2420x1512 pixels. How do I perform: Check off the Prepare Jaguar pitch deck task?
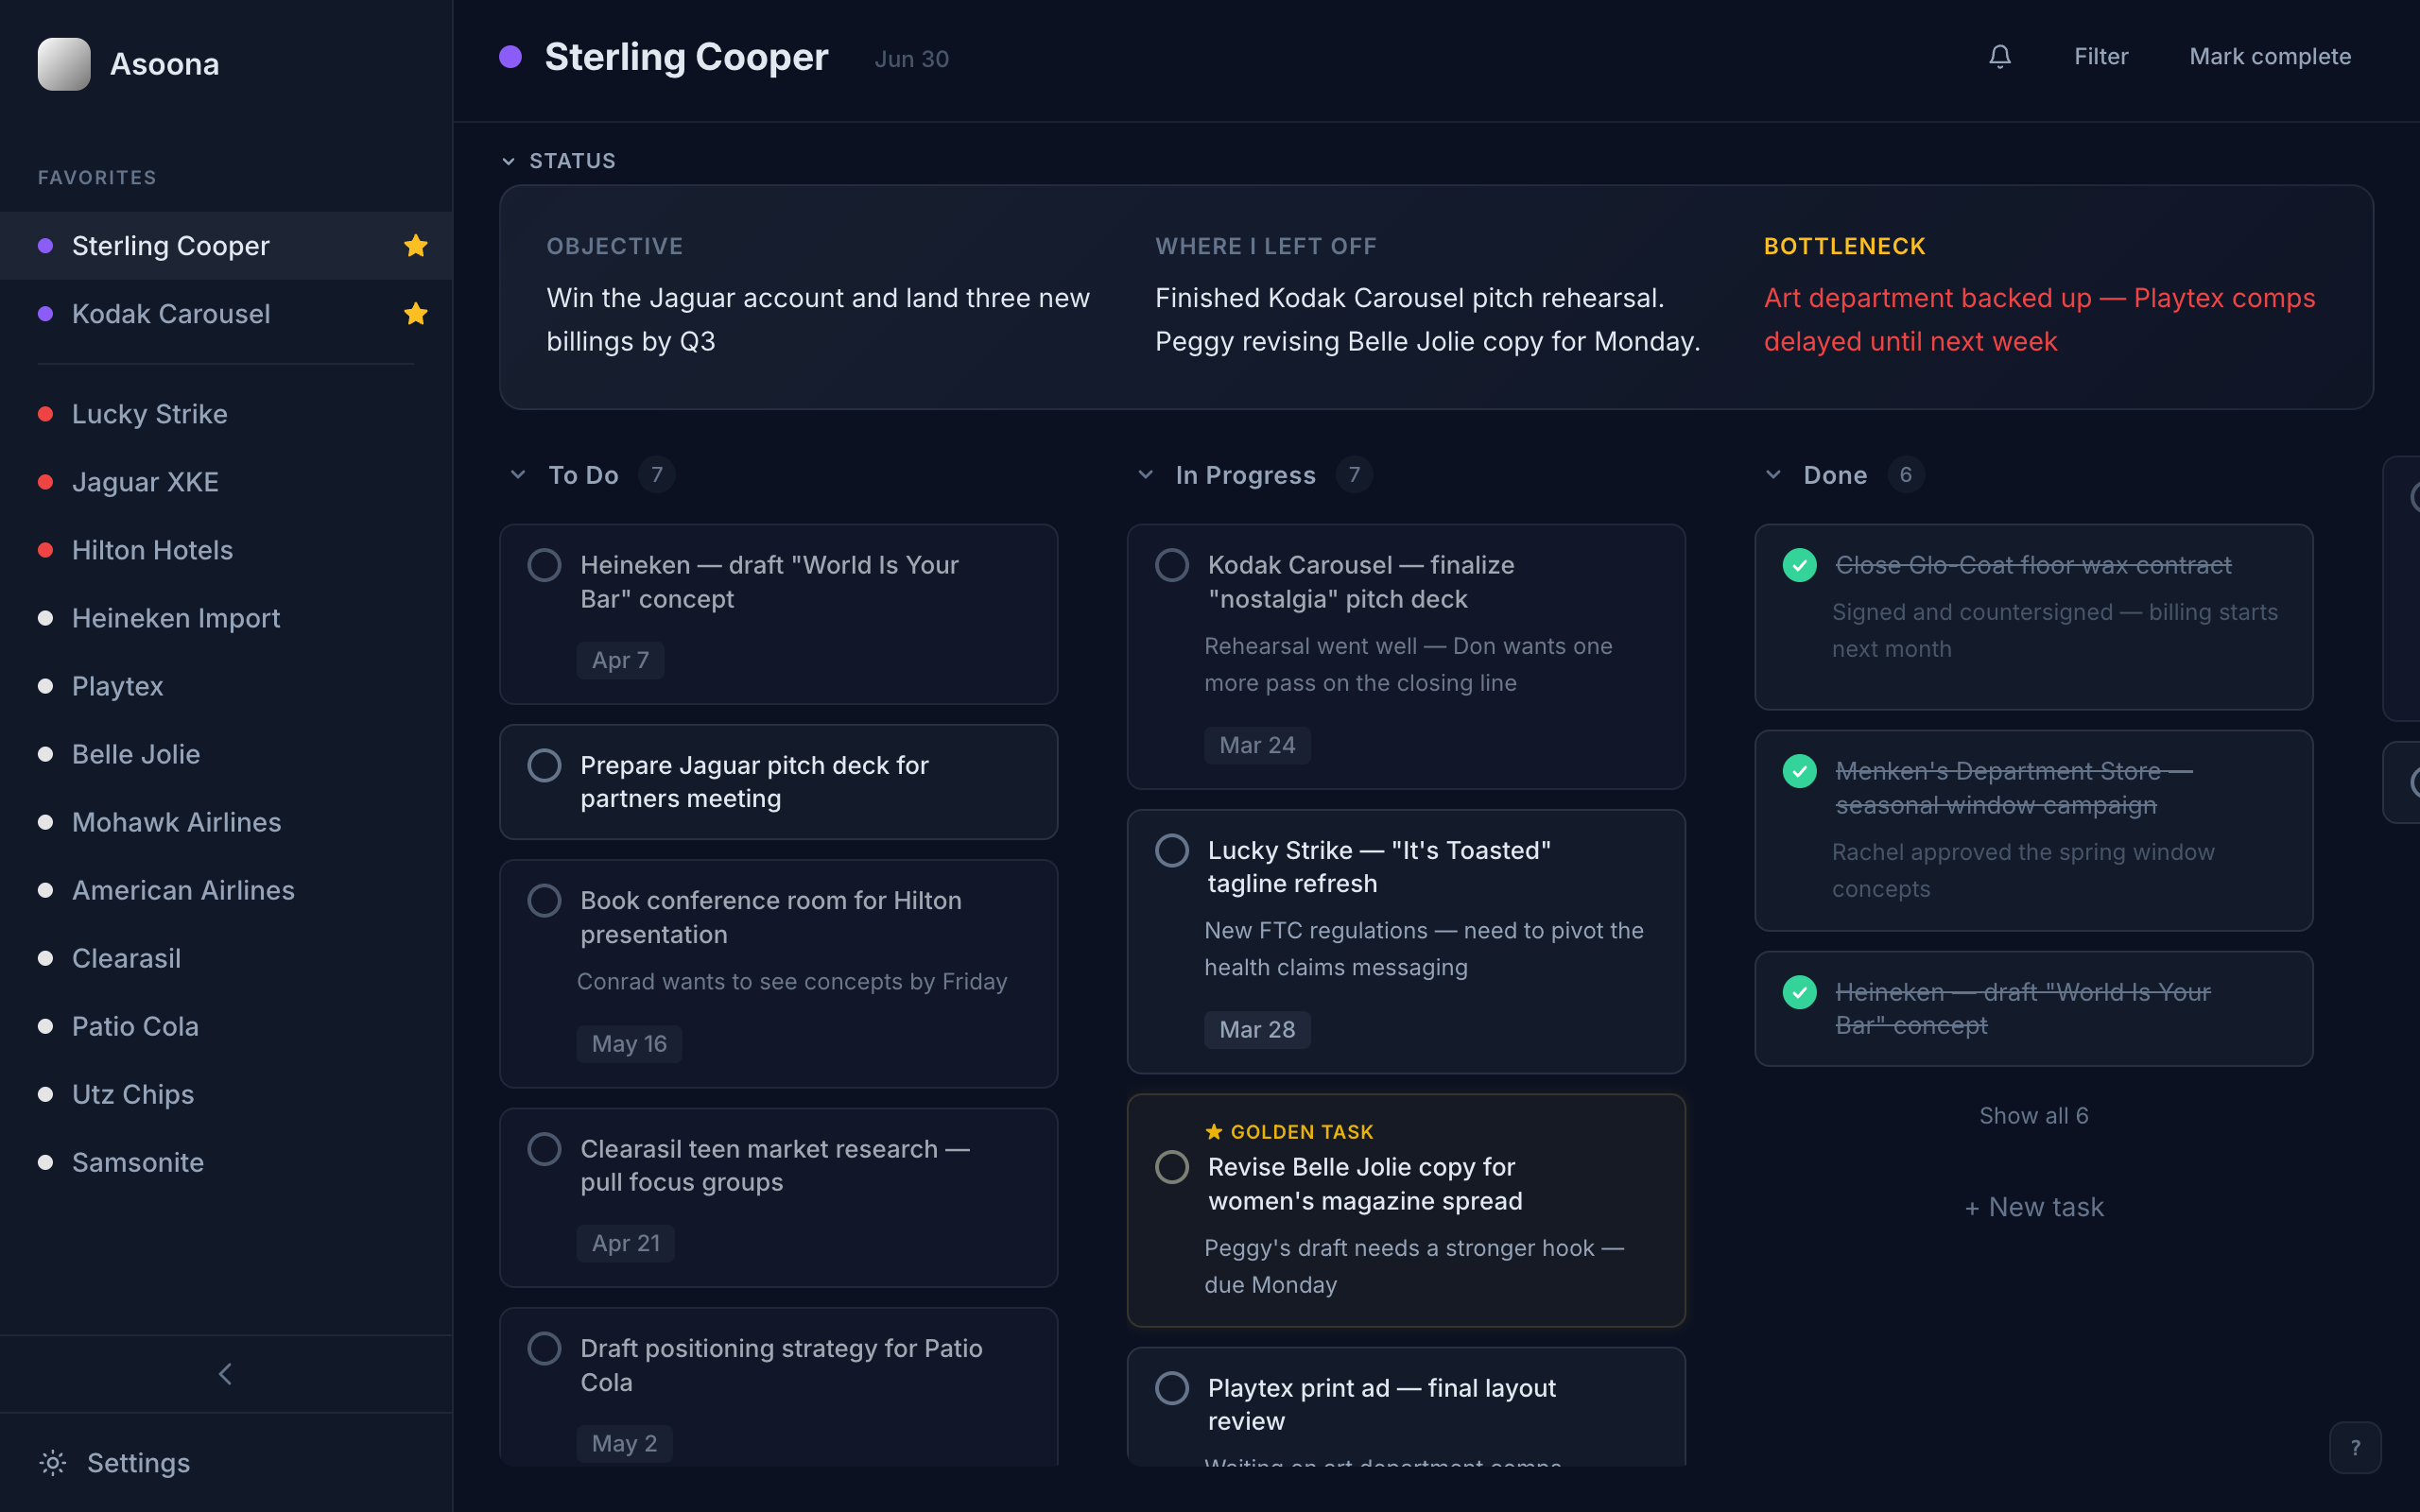pyautogui.click(x=545, y=765)
